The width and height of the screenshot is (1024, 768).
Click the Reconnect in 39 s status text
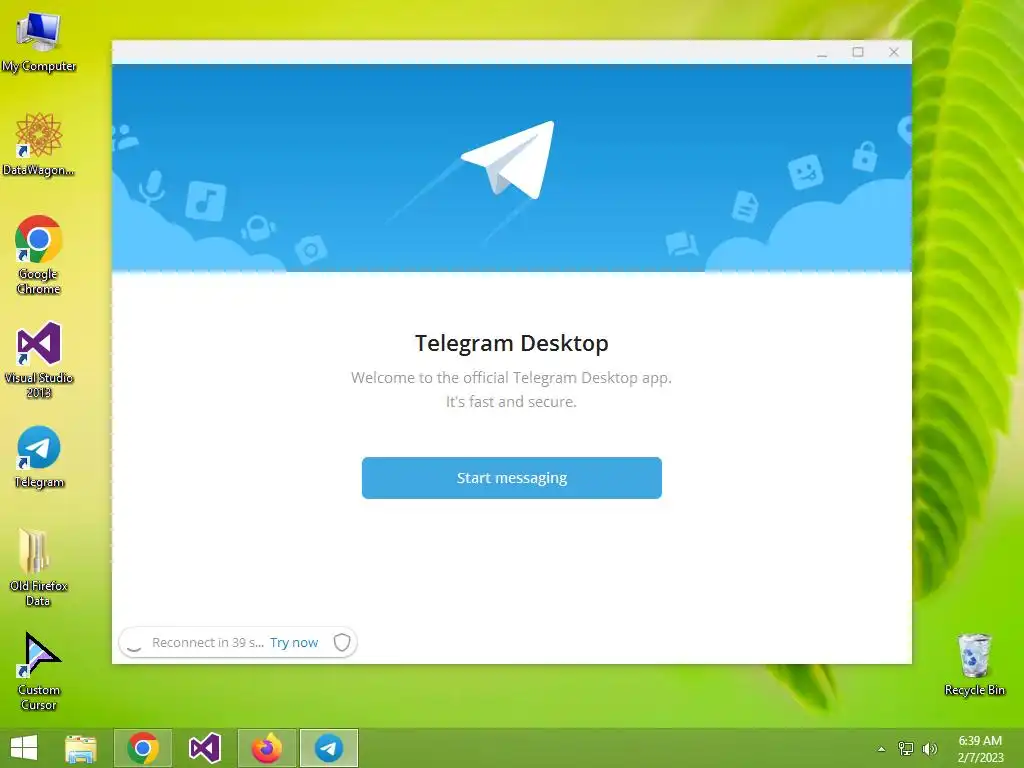coord(208,643)
